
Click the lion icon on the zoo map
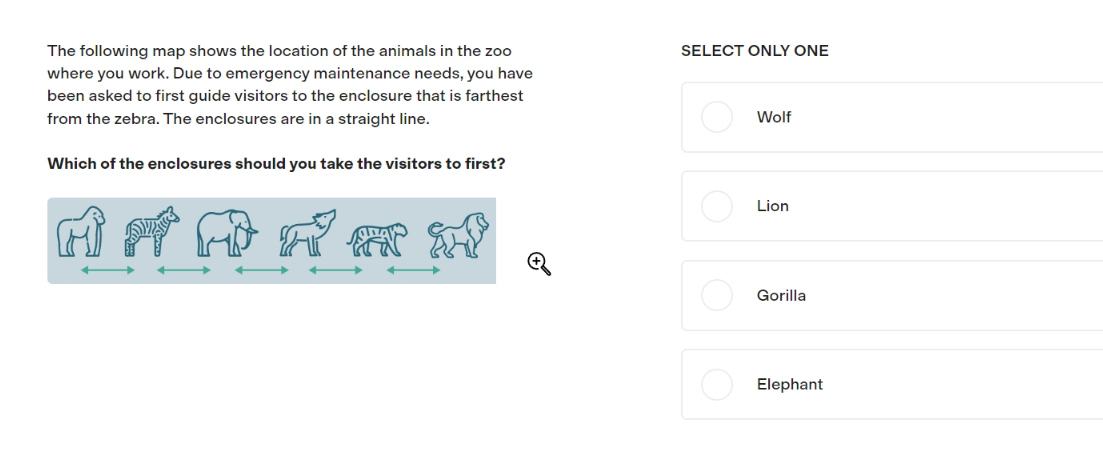(x=459, y=235)
